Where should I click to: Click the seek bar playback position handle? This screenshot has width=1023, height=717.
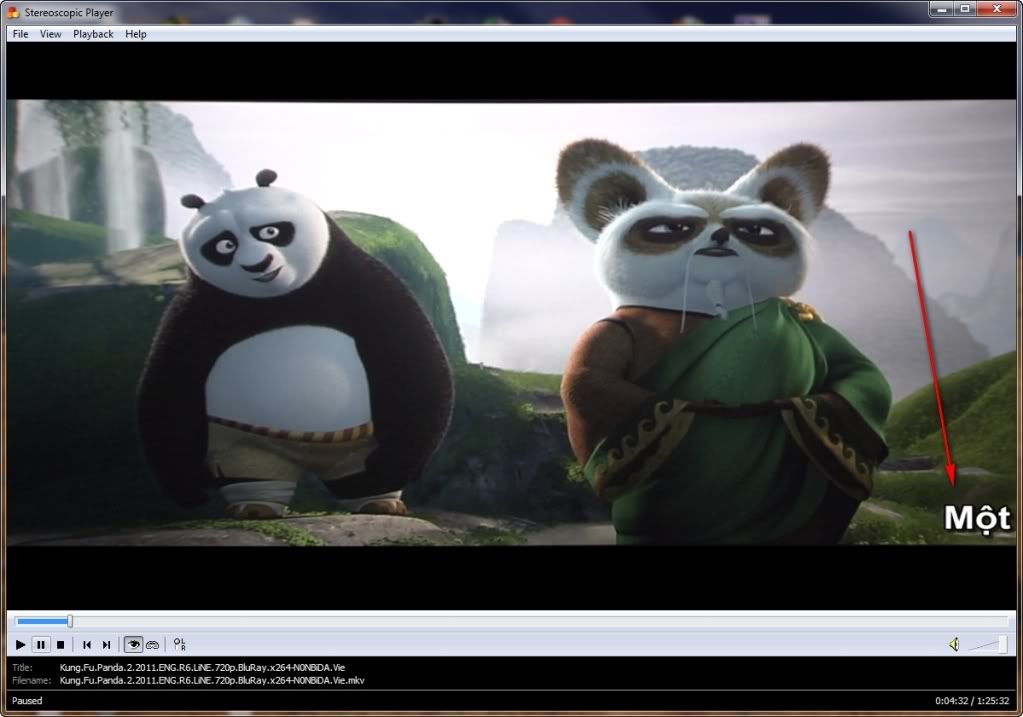pyautogui.click(x=70, y=621)
